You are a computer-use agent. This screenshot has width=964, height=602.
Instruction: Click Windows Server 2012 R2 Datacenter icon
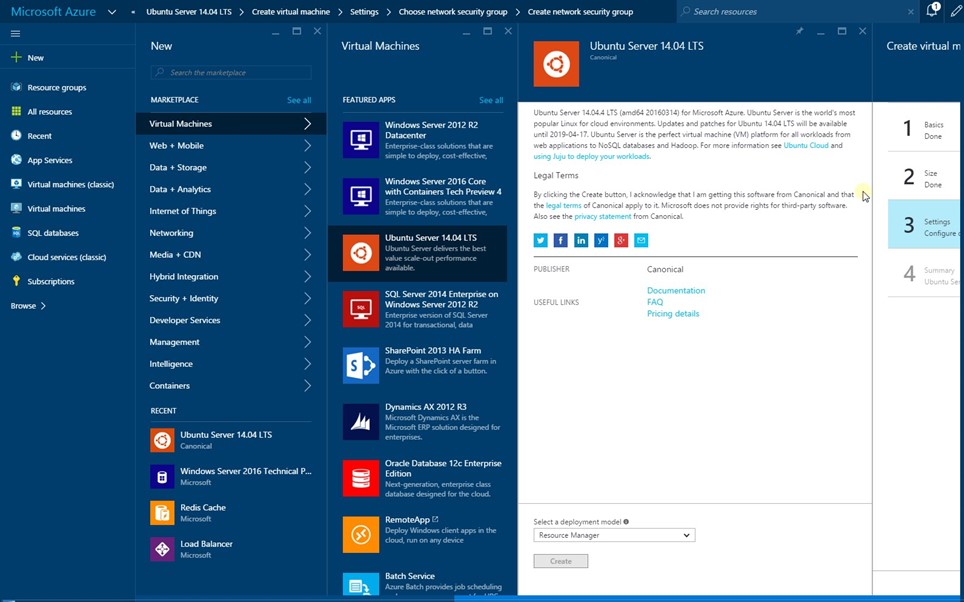click(x=361, y=140)
